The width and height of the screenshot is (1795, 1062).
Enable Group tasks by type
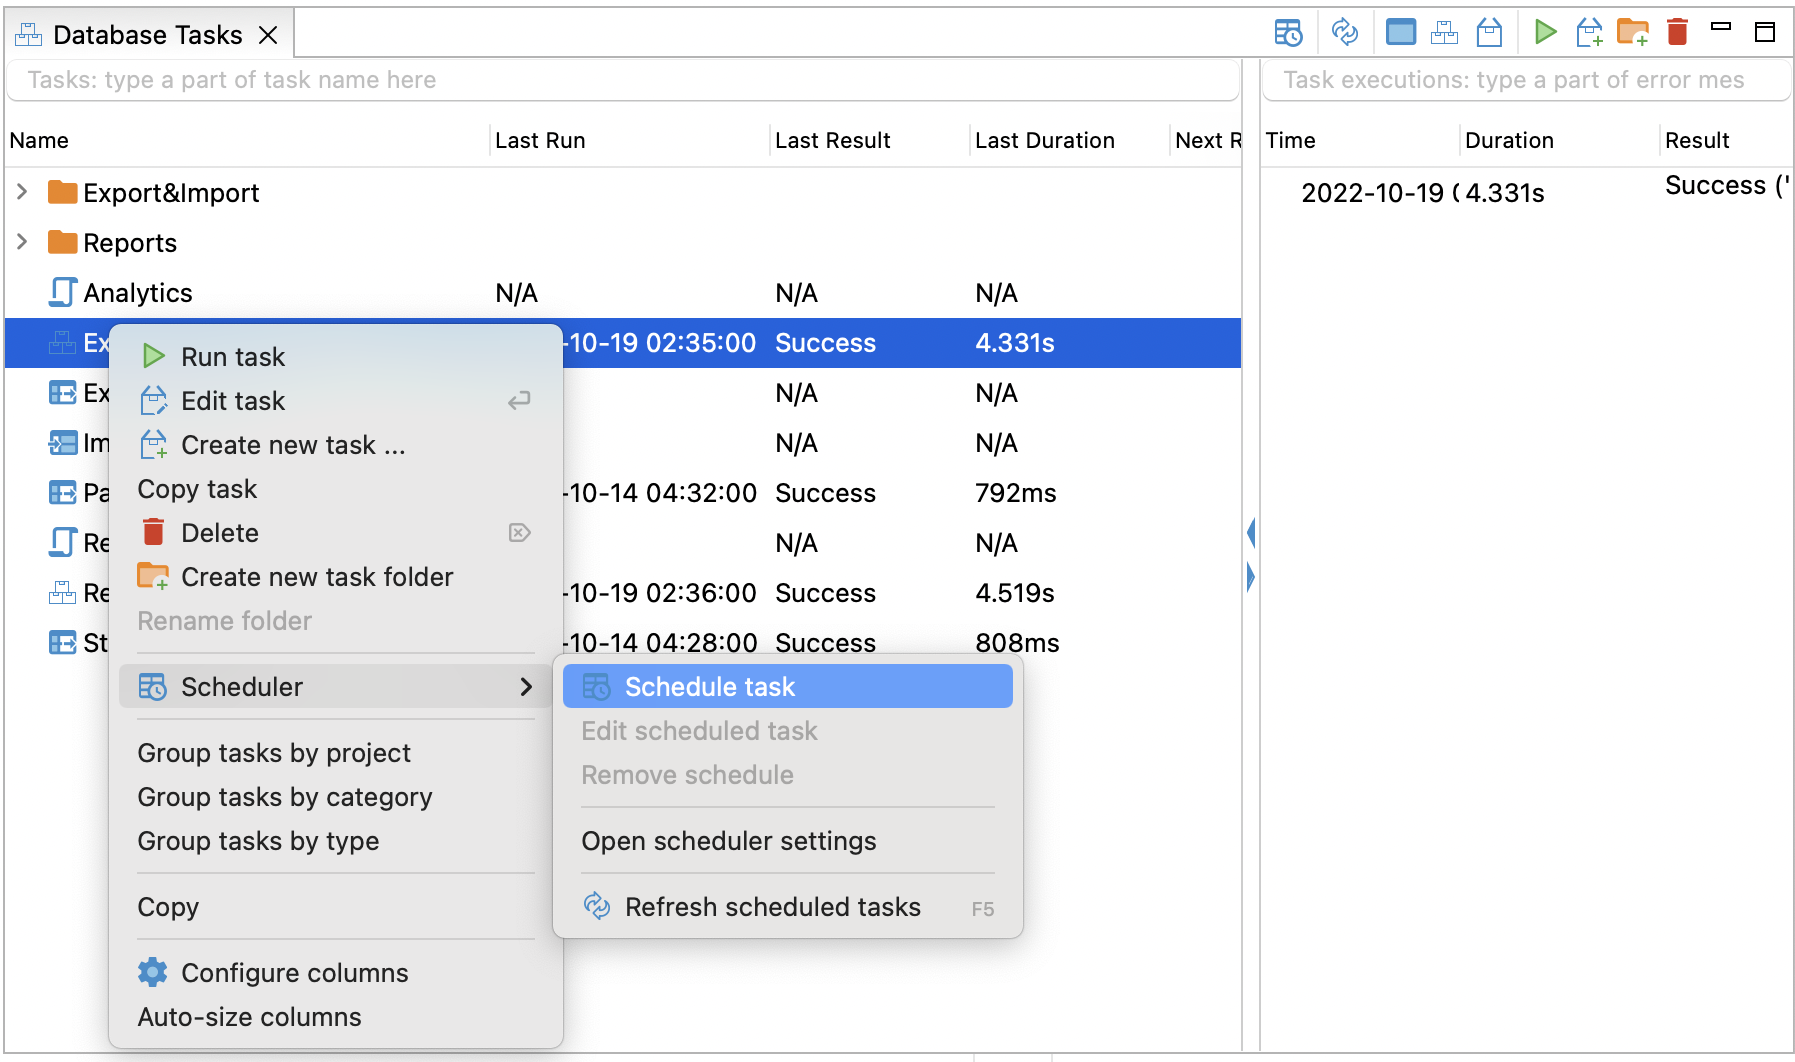click(x=258, y=841)
